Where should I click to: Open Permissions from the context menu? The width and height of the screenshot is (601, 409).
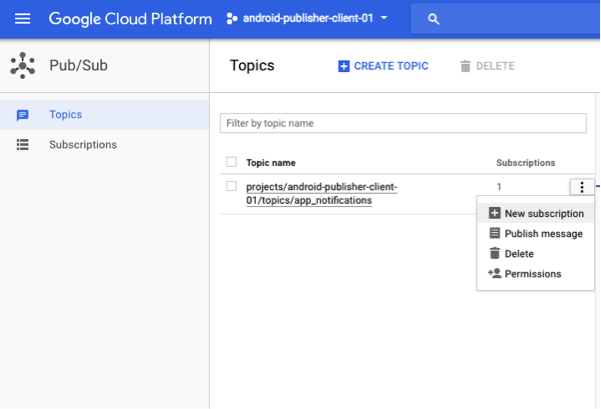[532, 274]
